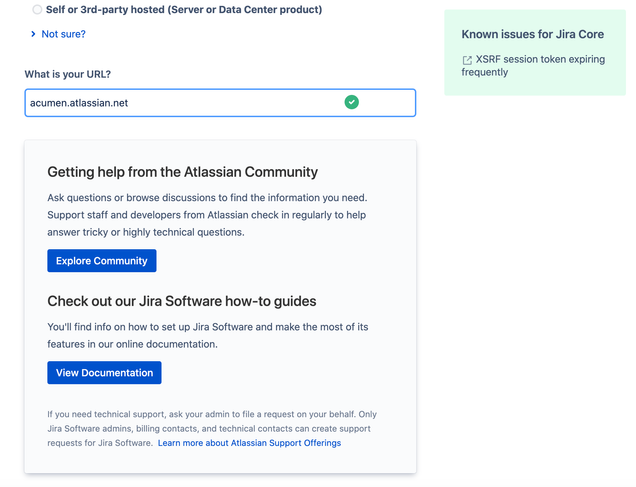The image size is (636, 487).
Task: Click the What is your URL? label
Action: [x=68, y=74]
